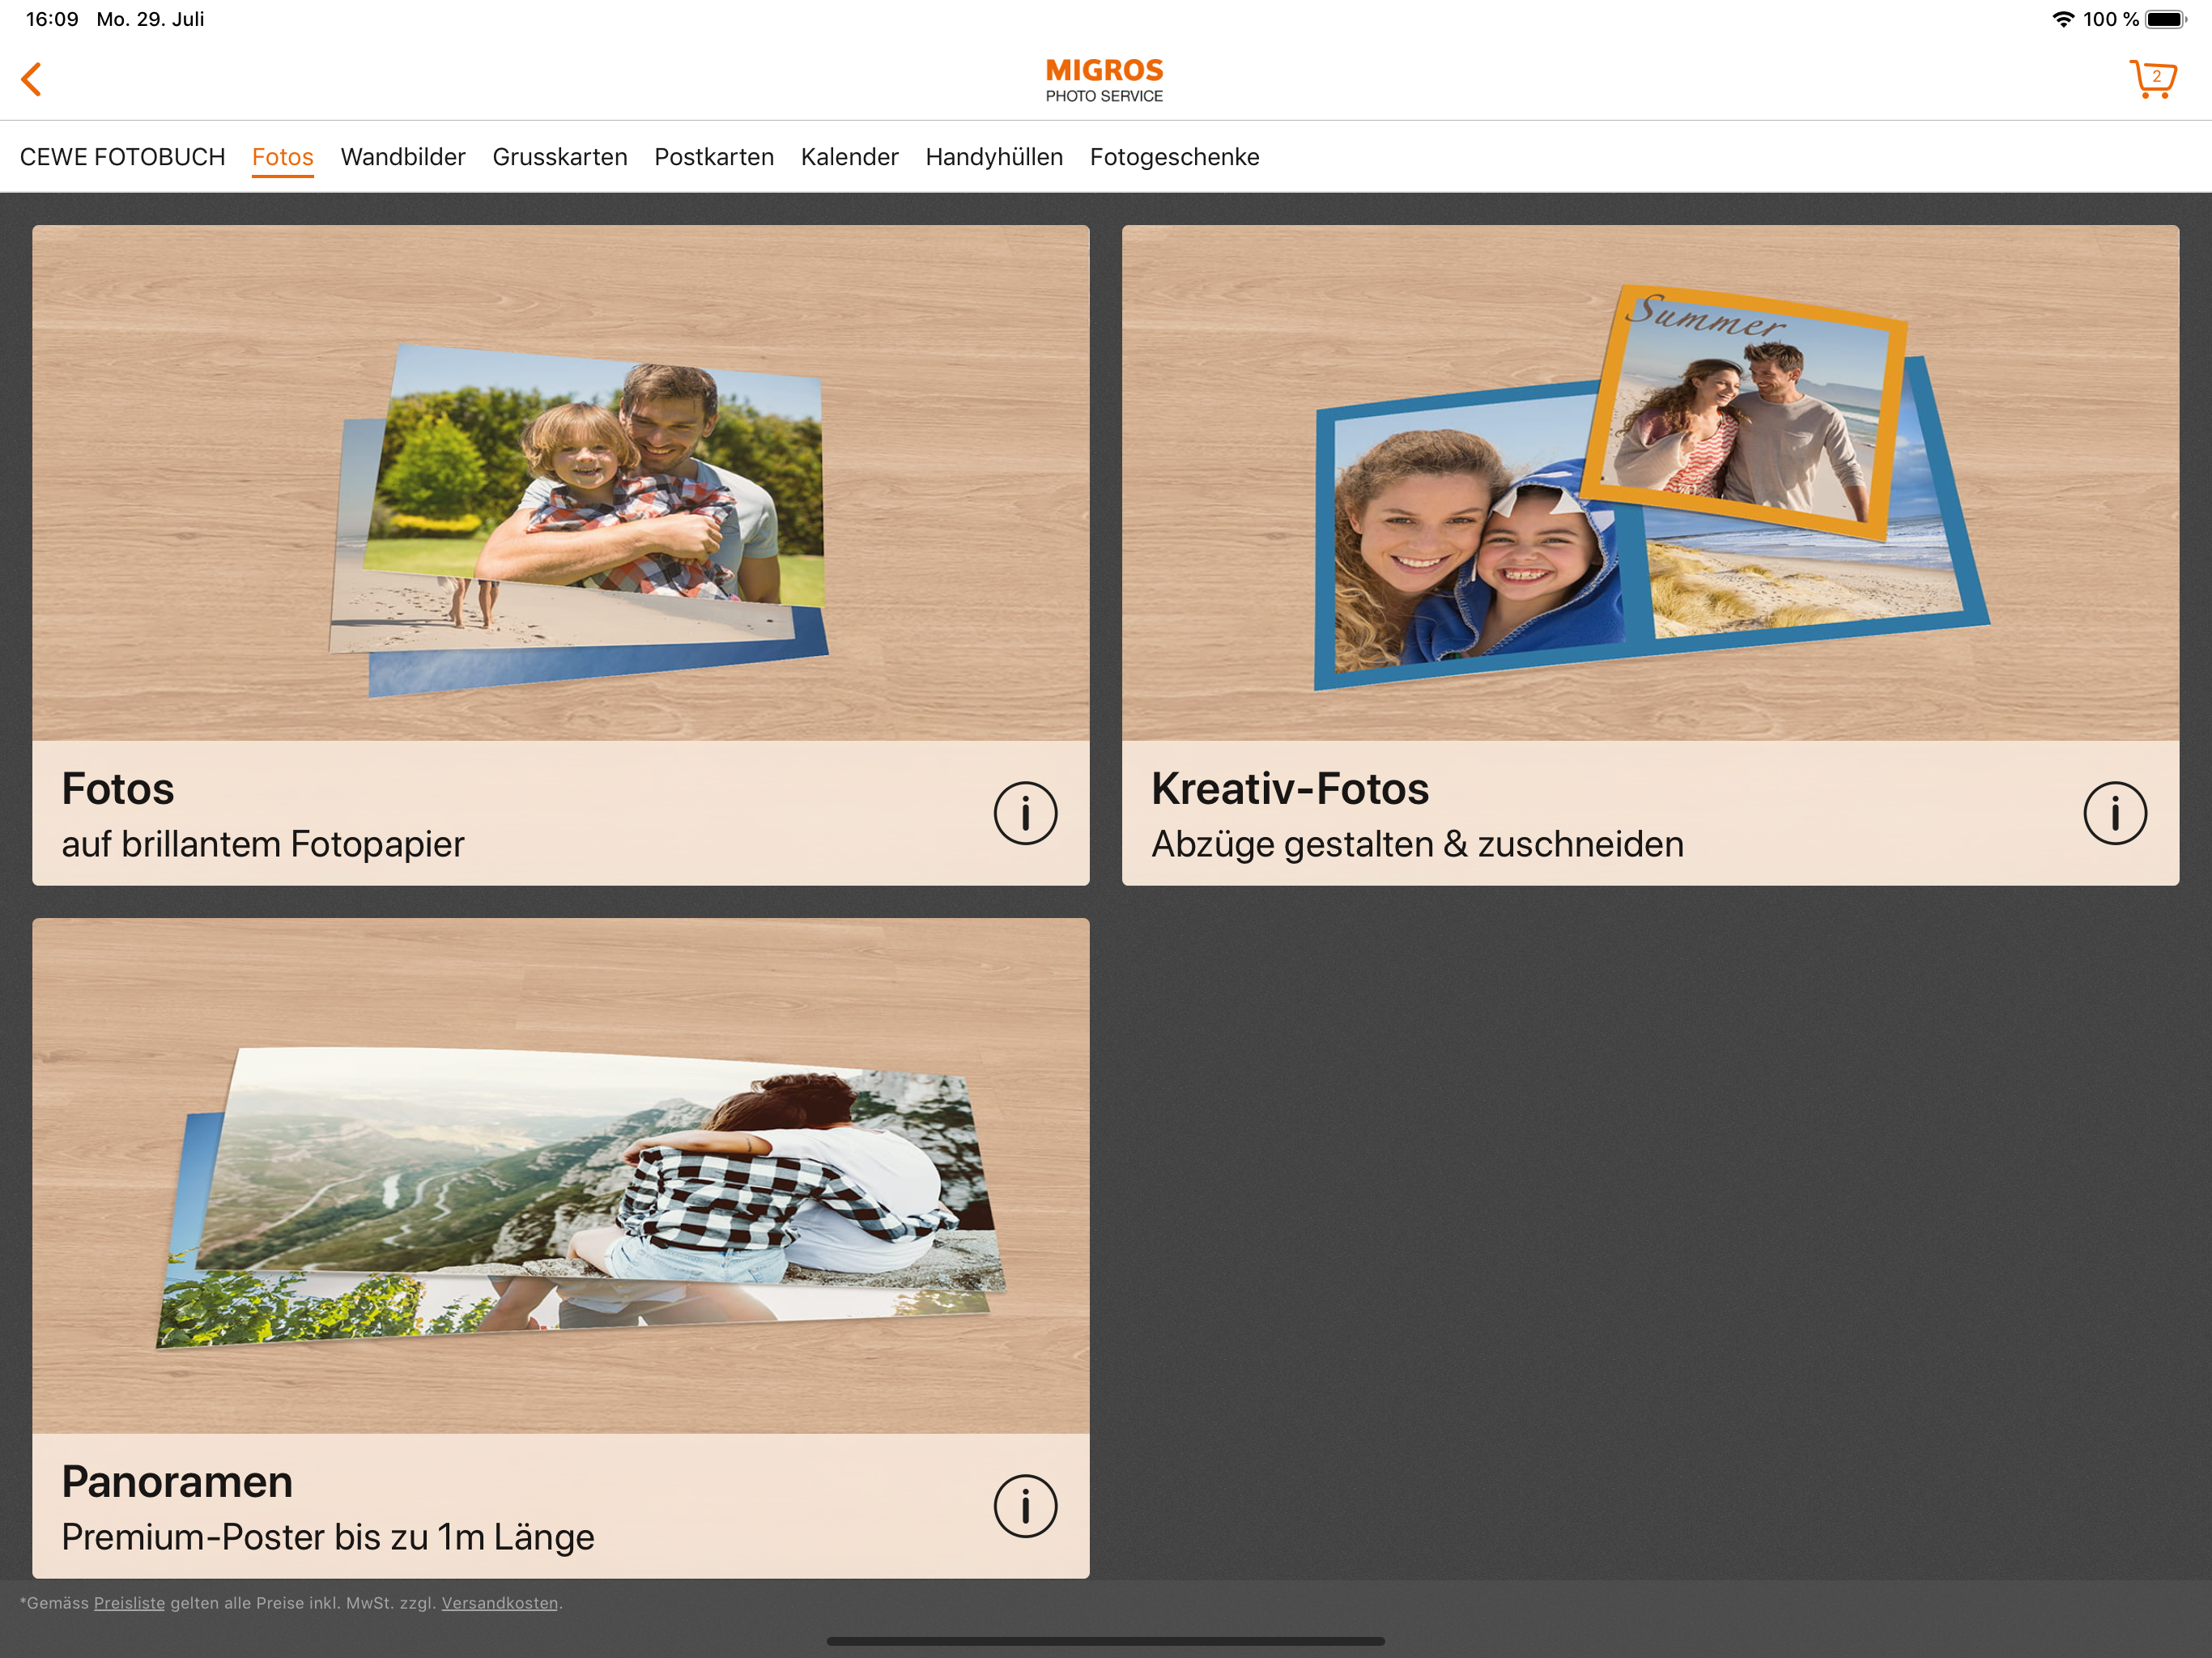Tap the Wi-Fi status icon
Screen dimensions: 2212x1658
click(2062, 19)
